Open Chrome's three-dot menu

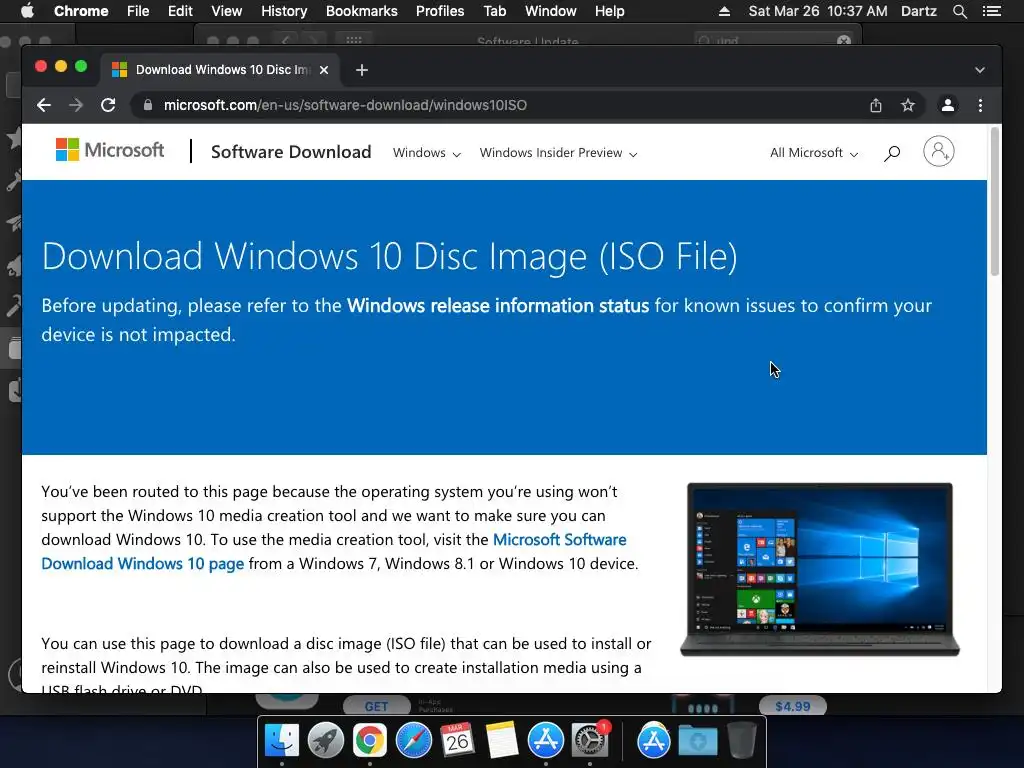point(980,105)
